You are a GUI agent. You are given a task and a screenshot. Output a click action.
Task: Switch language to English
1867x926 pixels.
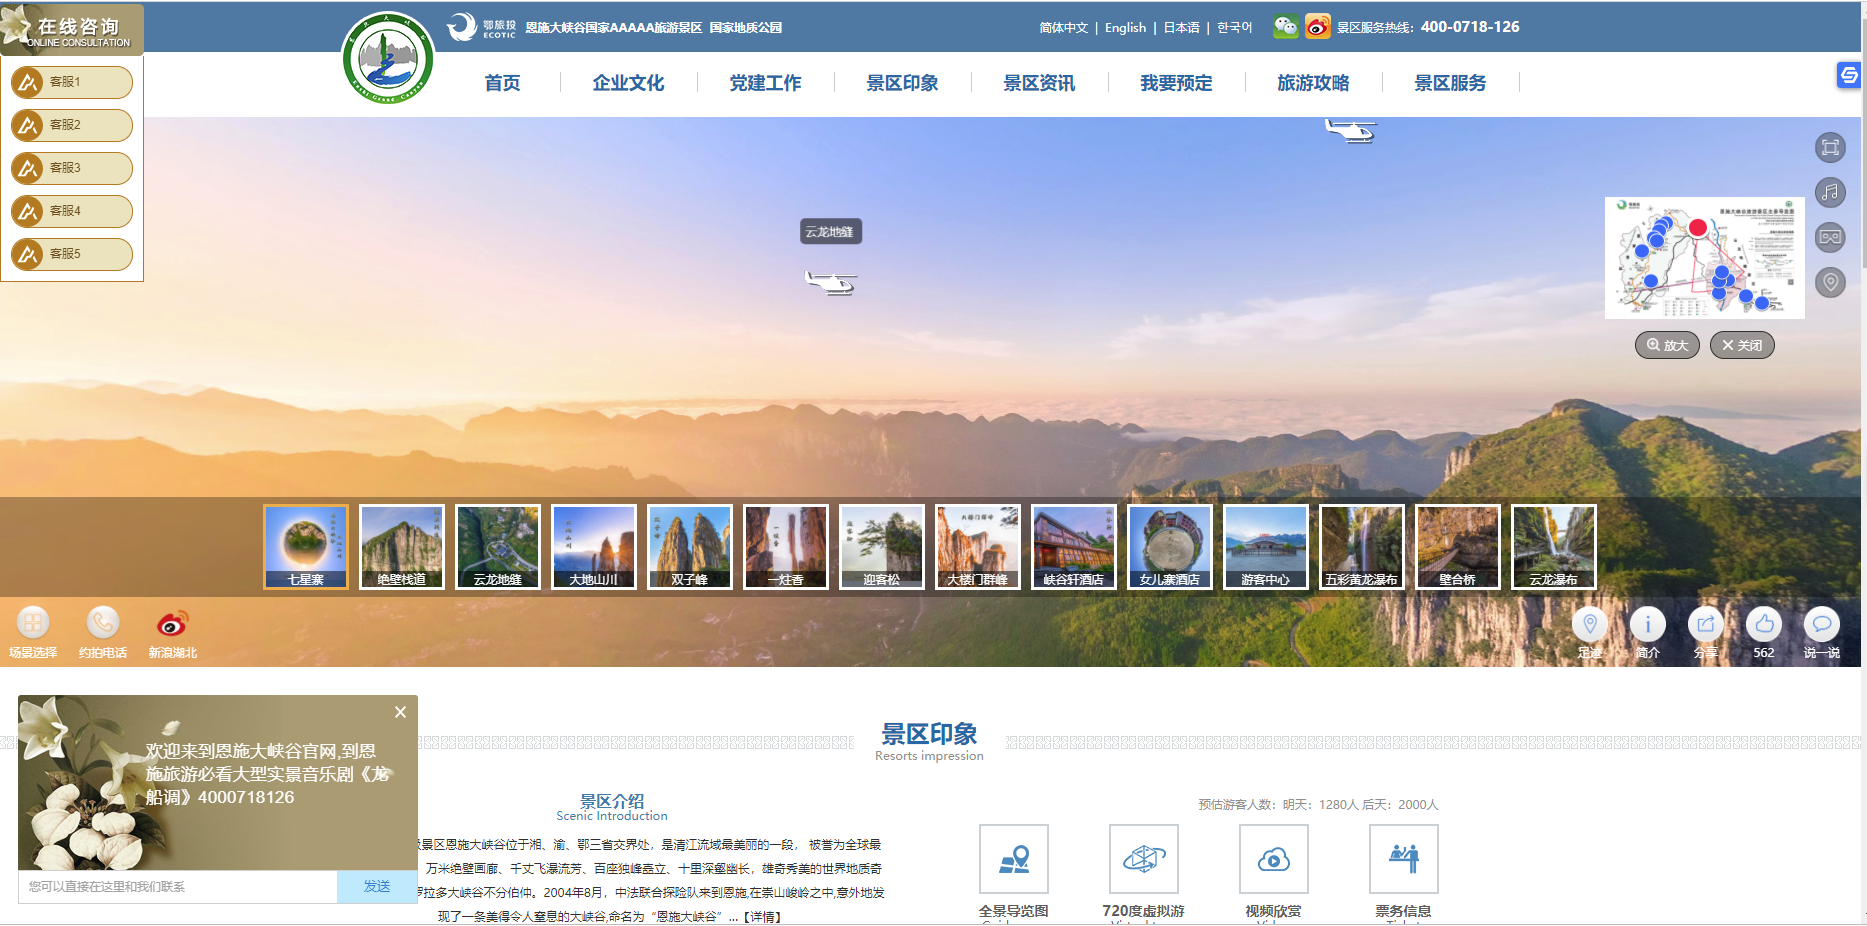[x=1125, y=28]
